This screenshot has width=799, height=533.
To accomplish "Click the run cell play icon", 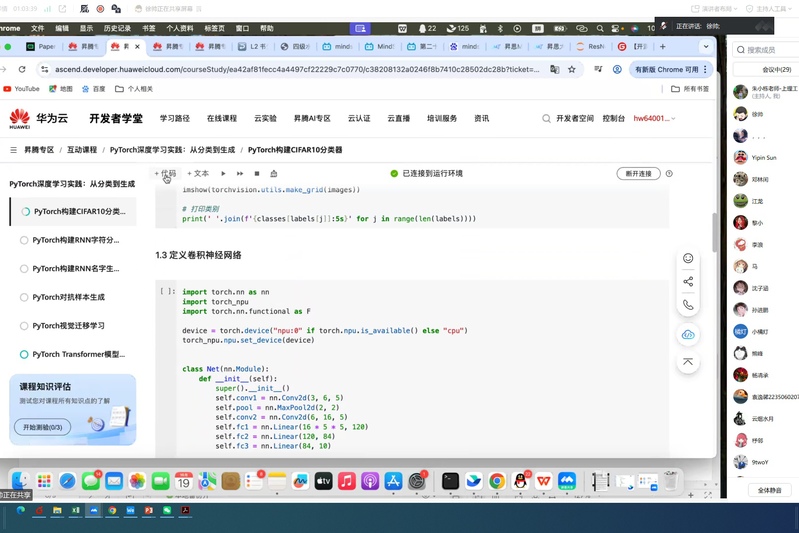I will [x=223, y=174].
